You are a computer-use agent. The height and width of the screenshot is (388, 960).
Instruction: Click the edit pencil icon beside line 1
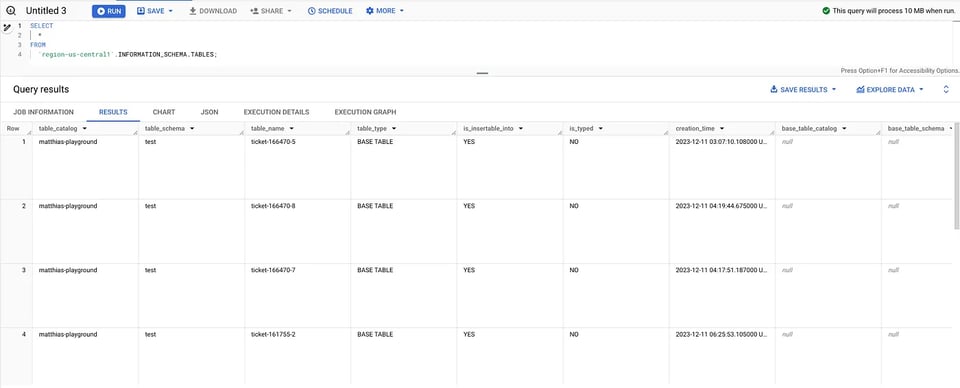7,27
